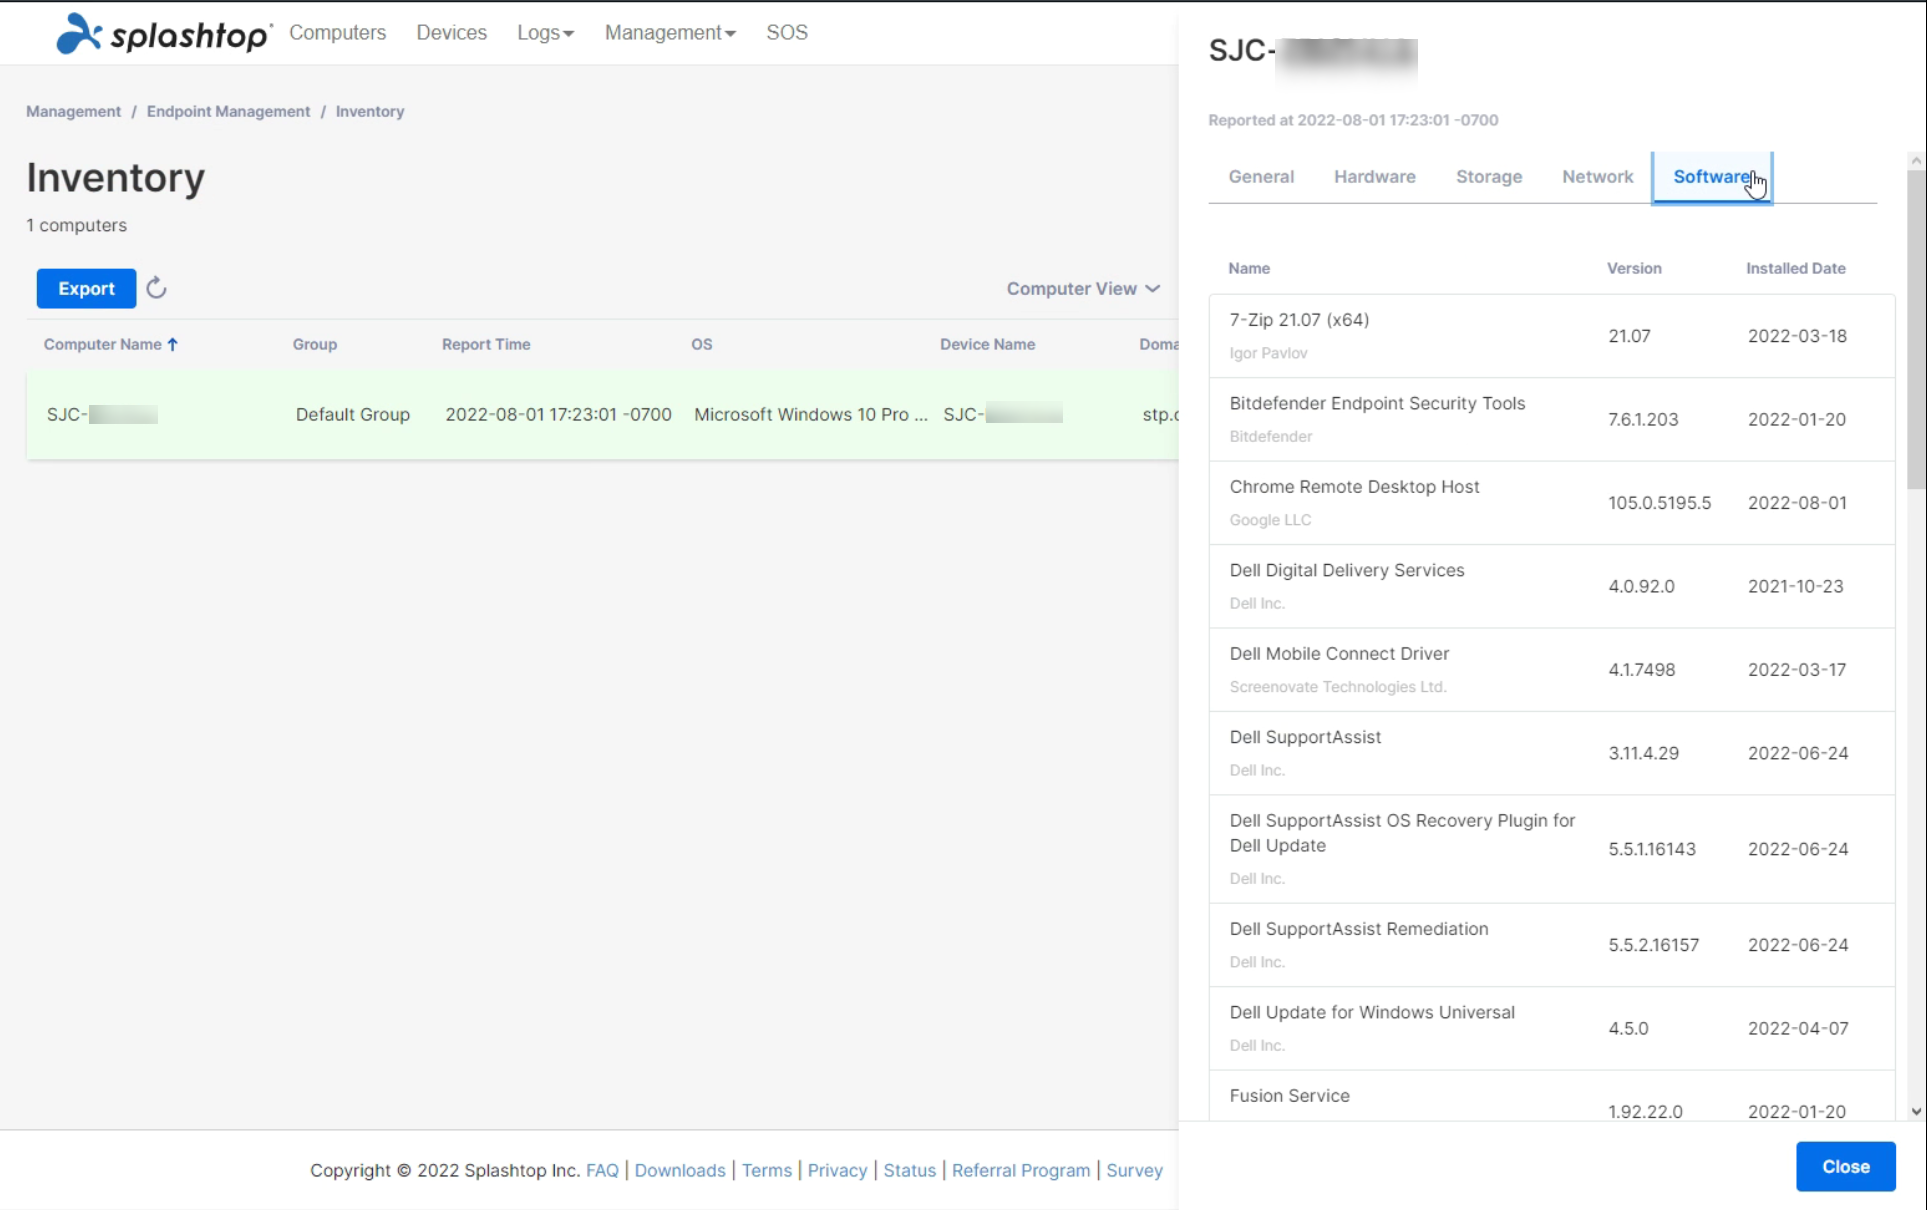This screenshot has height=1210, width=1927.
Task: Switch to the General tab
Action: [1260, 177]
